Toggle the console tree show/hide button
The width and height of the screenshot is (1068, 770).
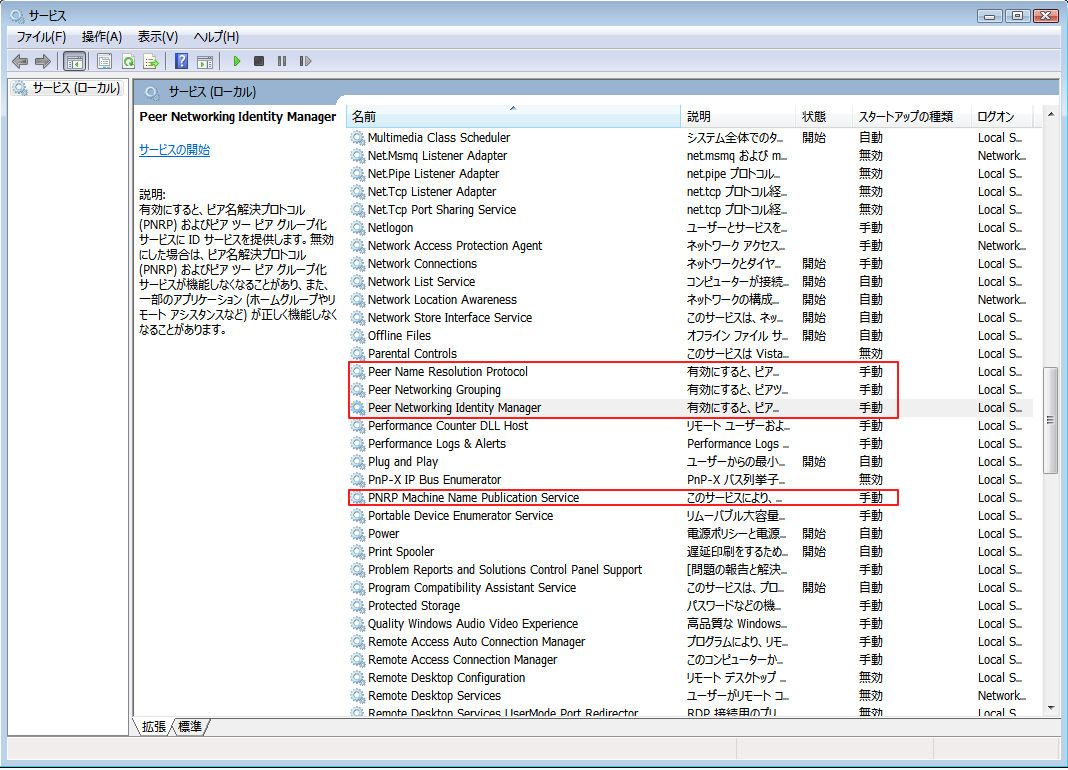75,61
